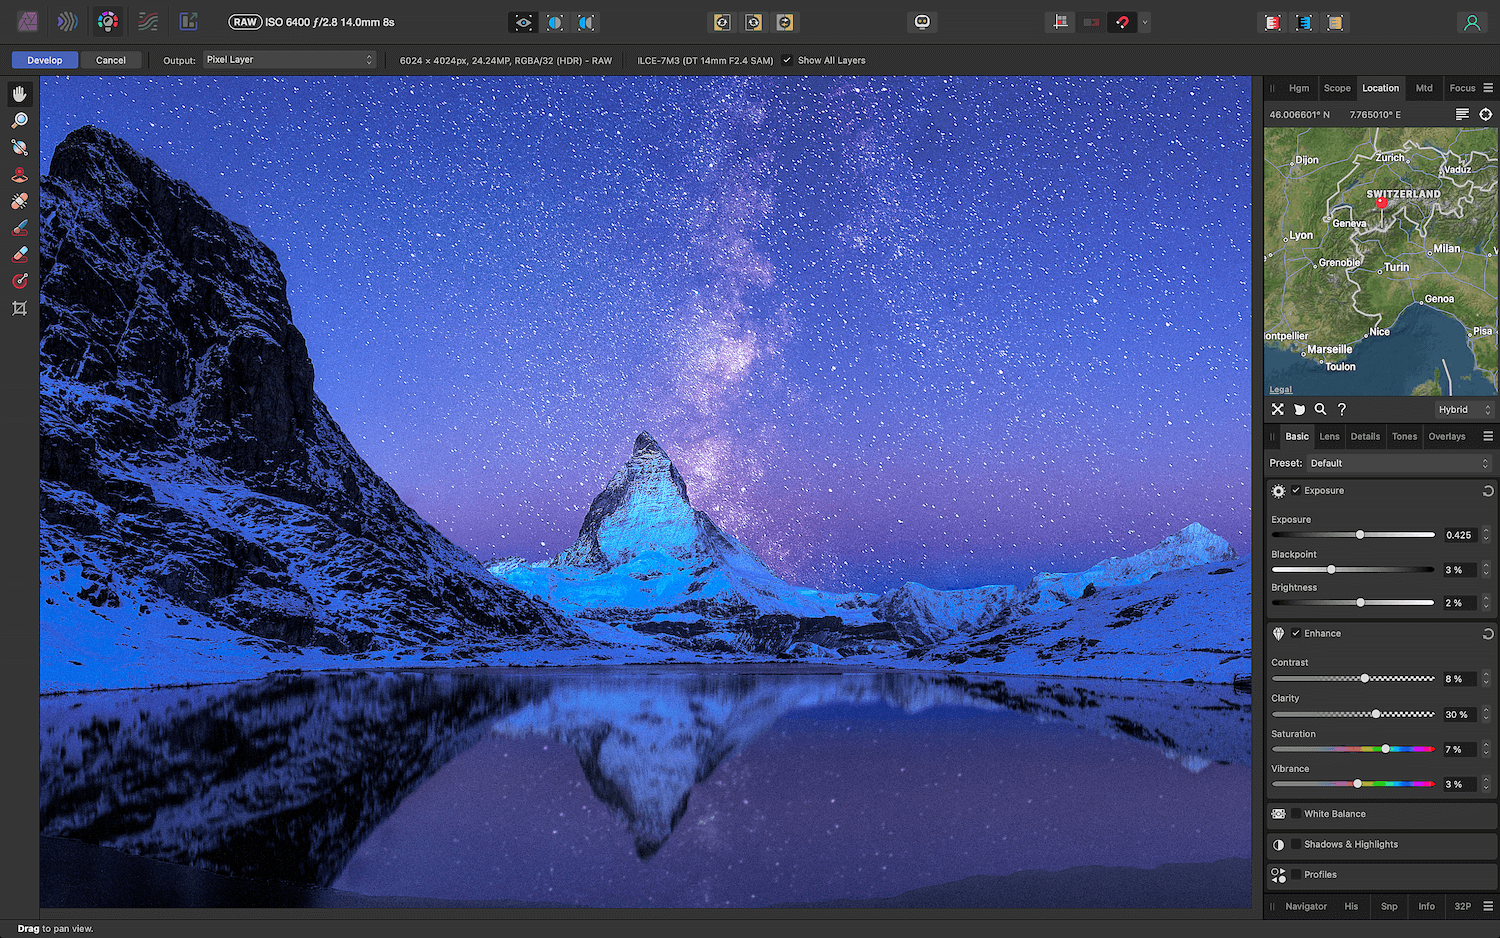The image size is (1500, 938).
Task: Select the Blemish Removal bandage tool
Action: [19, 201]
